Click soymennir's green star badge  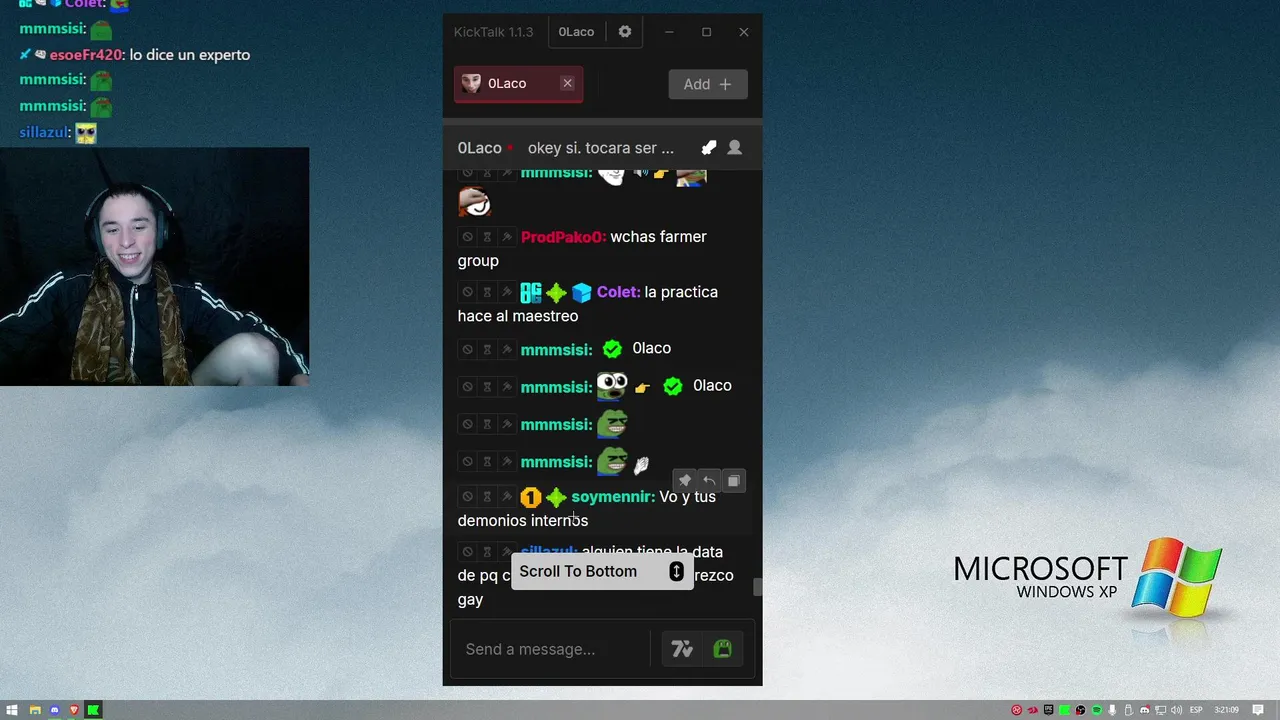point(556,497)
